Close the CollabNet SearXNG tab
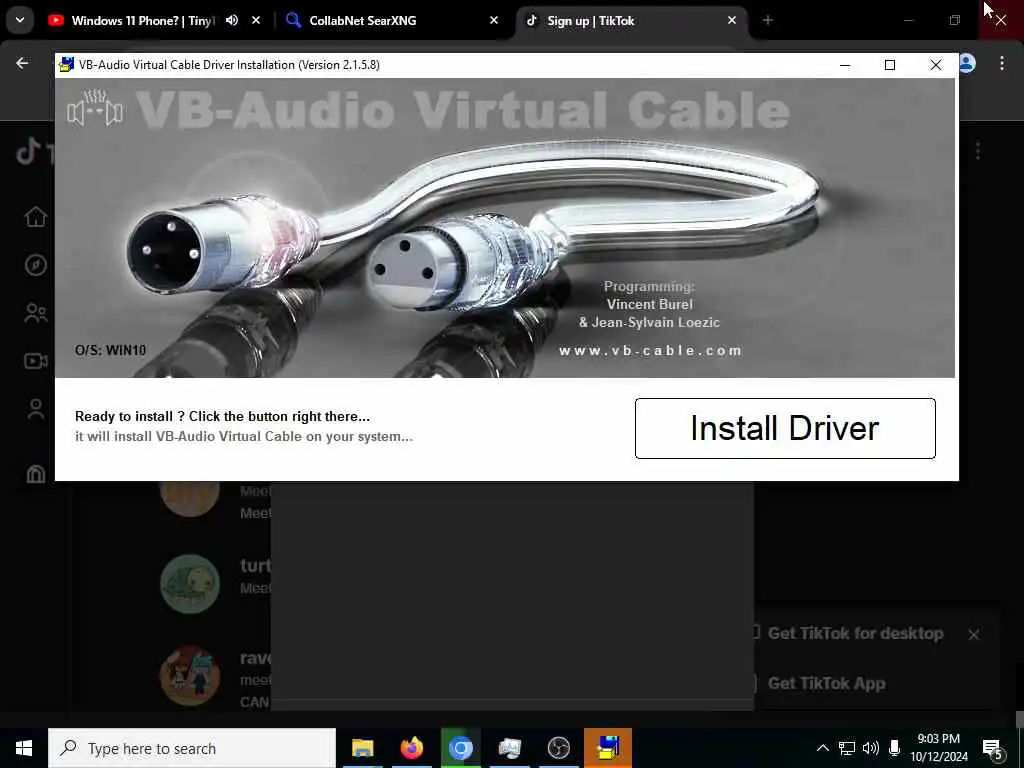The width and height of the screenshot is (1024, 768). coord(494,20)
